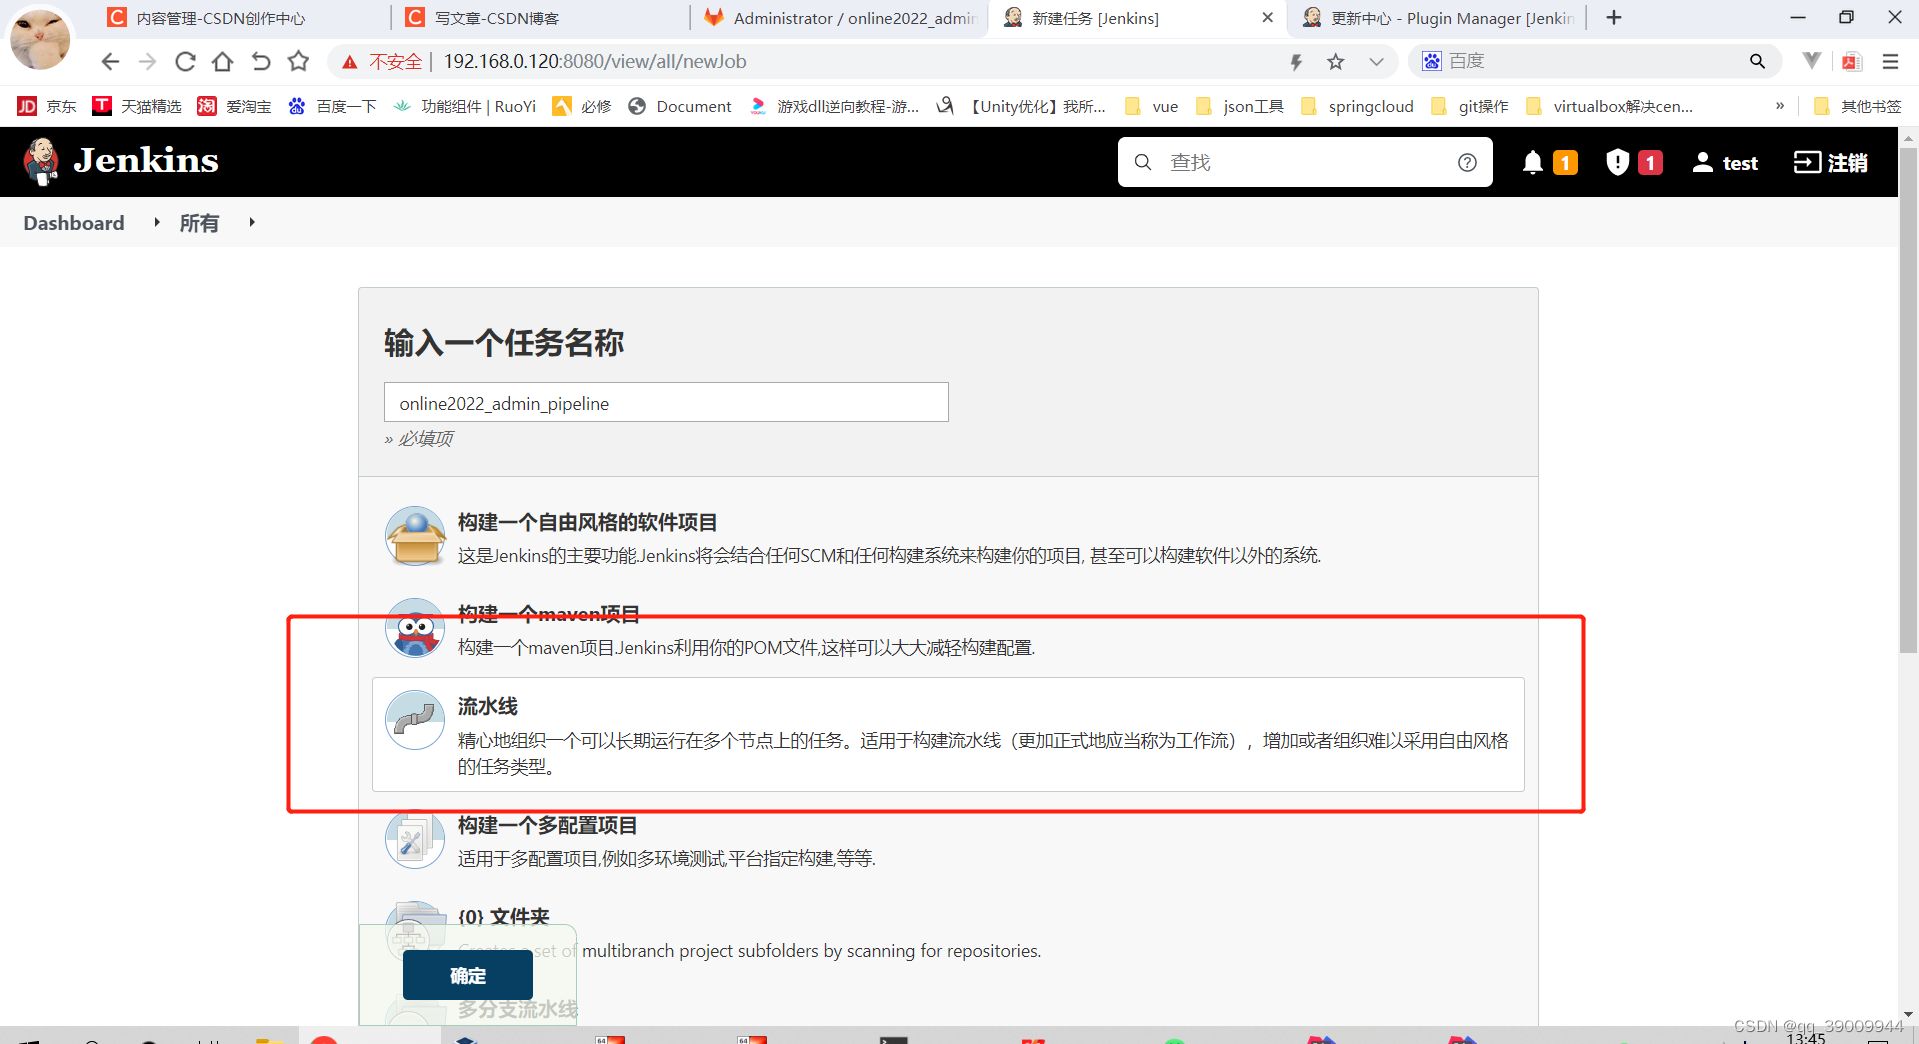Viewport: 1919px width, 1044px height.
Task: Go to the Dashboard breadcrumb
Action: tap(74, 223)
